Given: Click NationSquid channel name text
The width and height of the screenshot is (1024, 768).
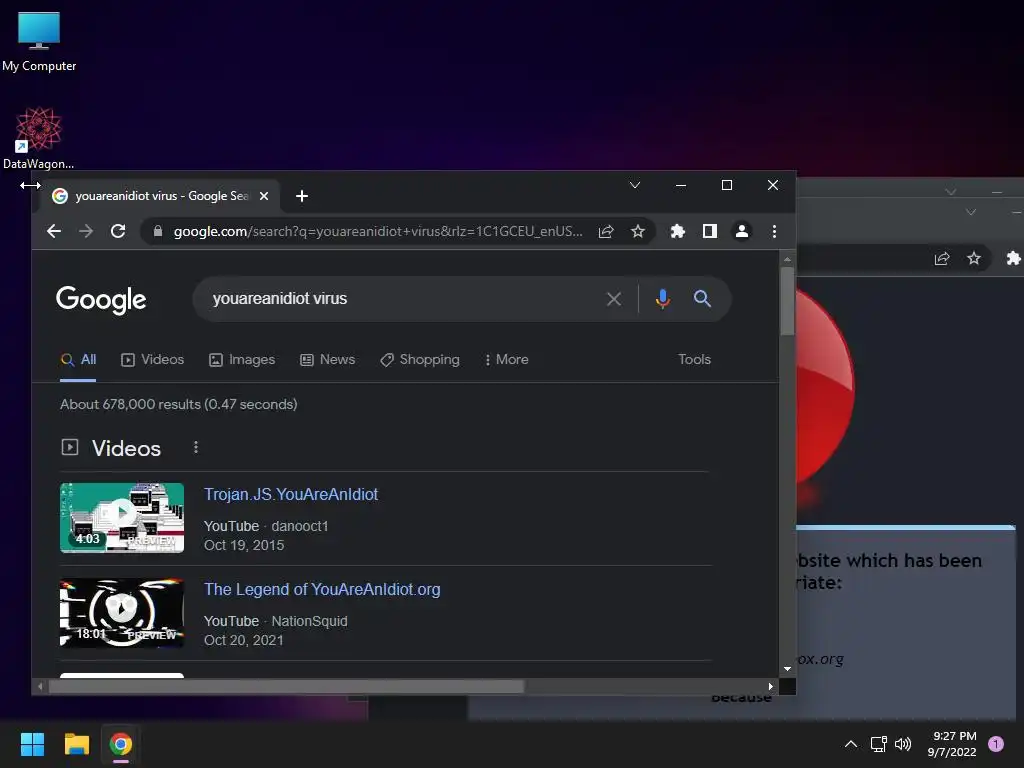Looking at the screenshot, I should coord(310,622).
